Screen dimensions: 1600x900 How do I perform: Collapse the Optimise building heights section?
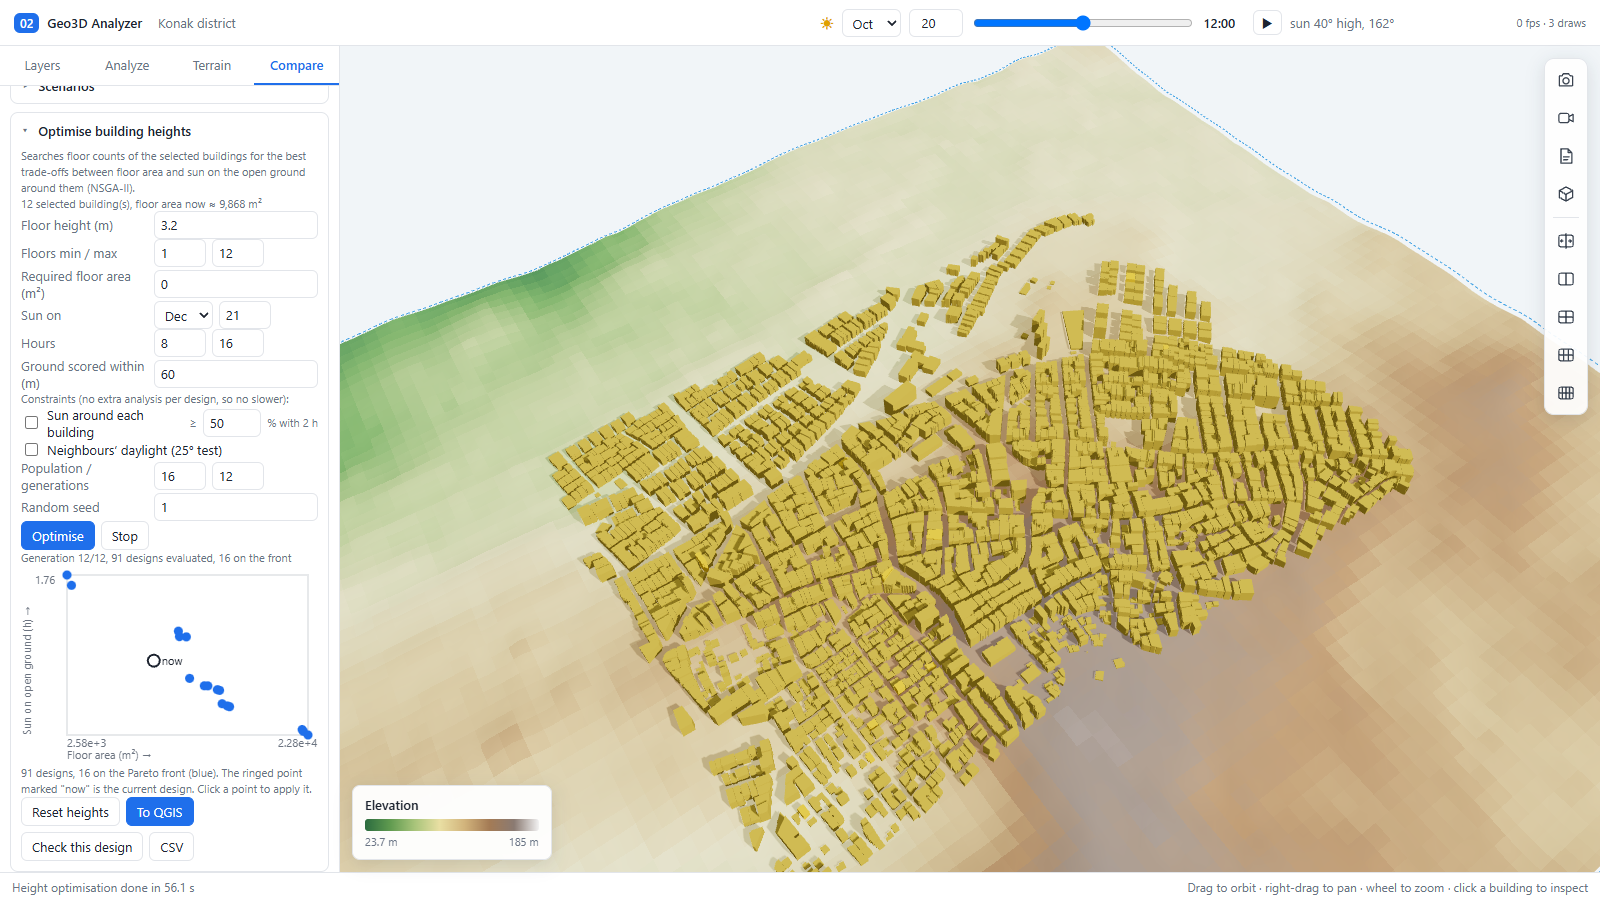tap(114, 131)
